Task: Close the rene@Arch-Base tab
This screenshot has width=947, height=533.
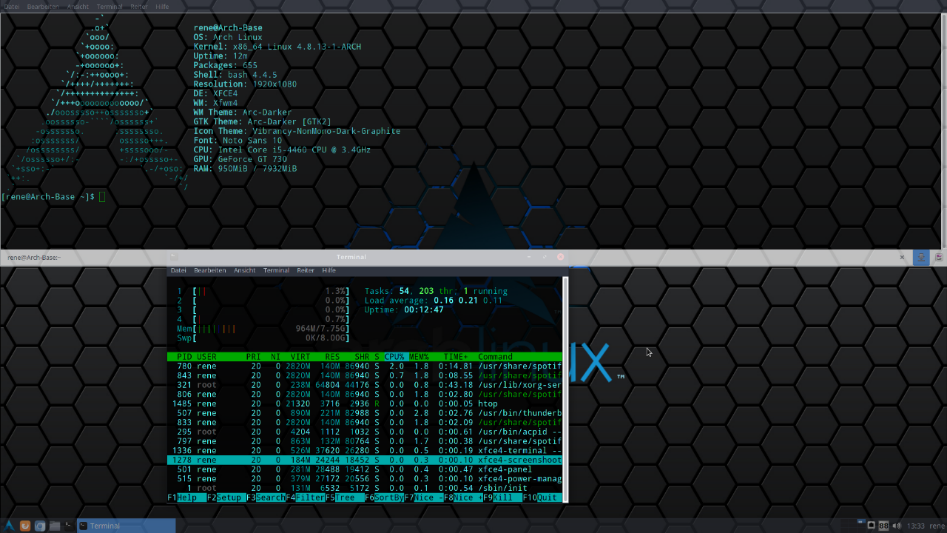Action: coord(902,257)
